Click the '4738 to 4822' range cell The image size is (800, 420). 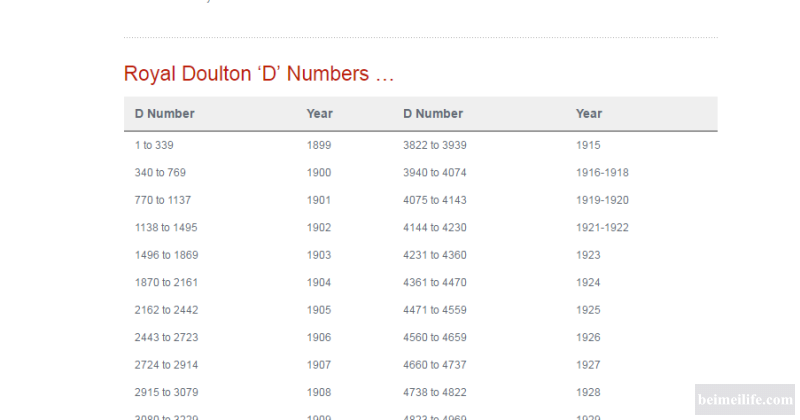(435, 393)
